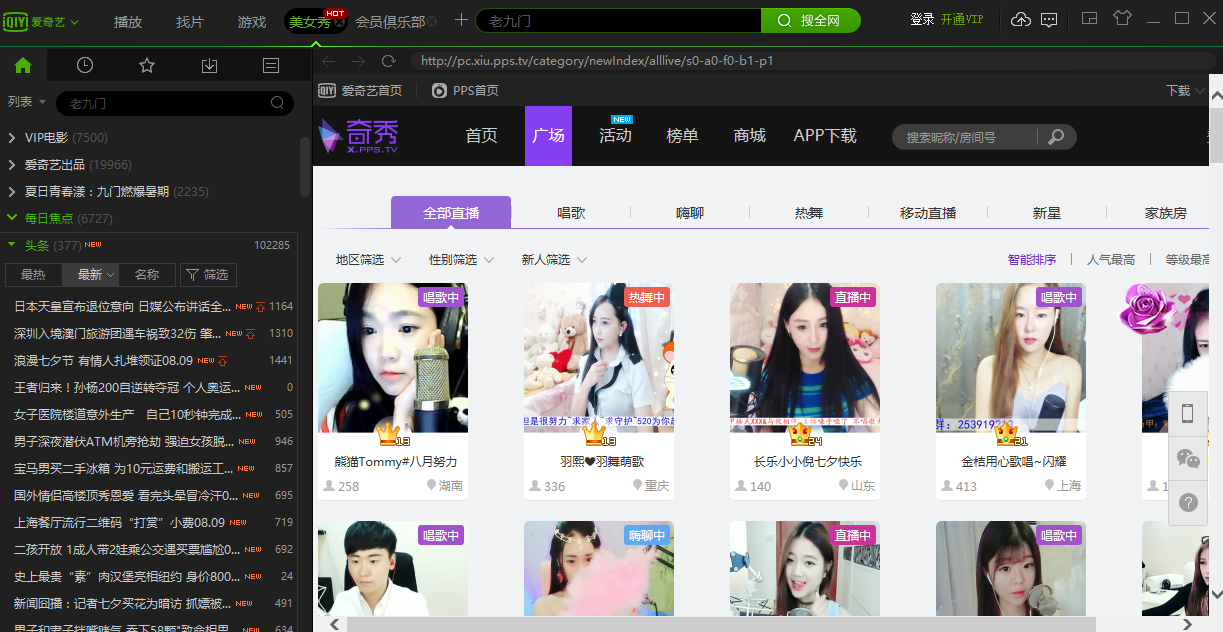Open the home tab in left sidebar
The width and height of the screenshot is (1223, 632).
pos(23,65)
